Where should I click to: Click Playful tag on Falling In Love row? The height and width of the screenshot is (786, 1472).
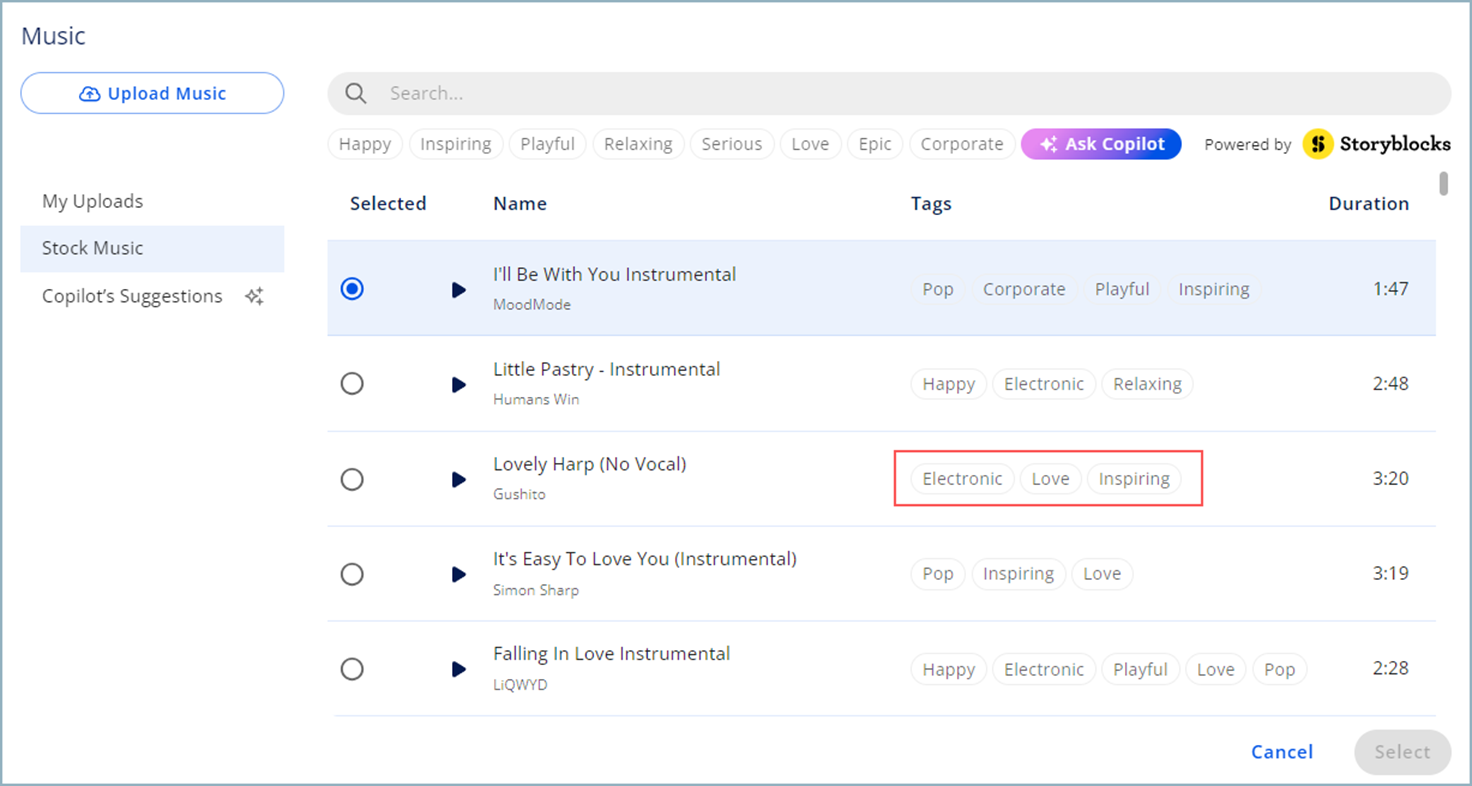pyautogui.click(x=1140, y=669)
